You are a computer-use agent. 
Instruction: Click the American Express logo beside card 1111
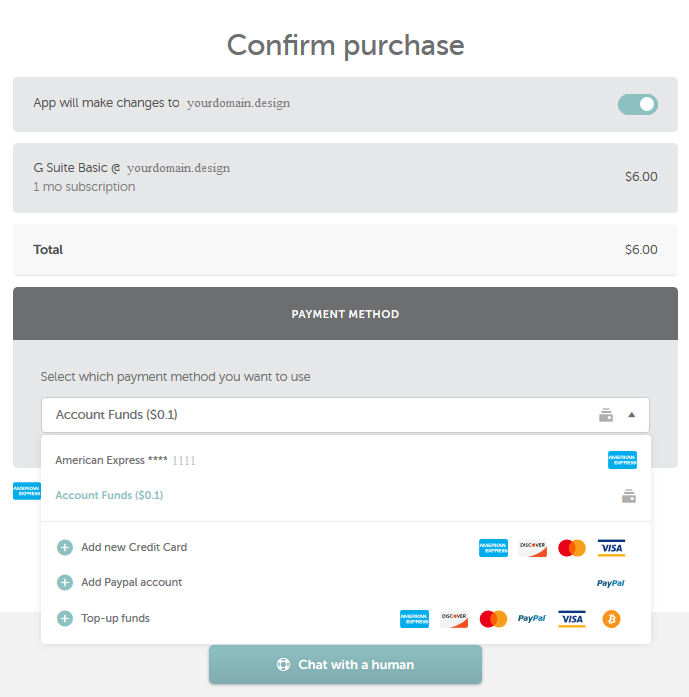tap(622, 460)
